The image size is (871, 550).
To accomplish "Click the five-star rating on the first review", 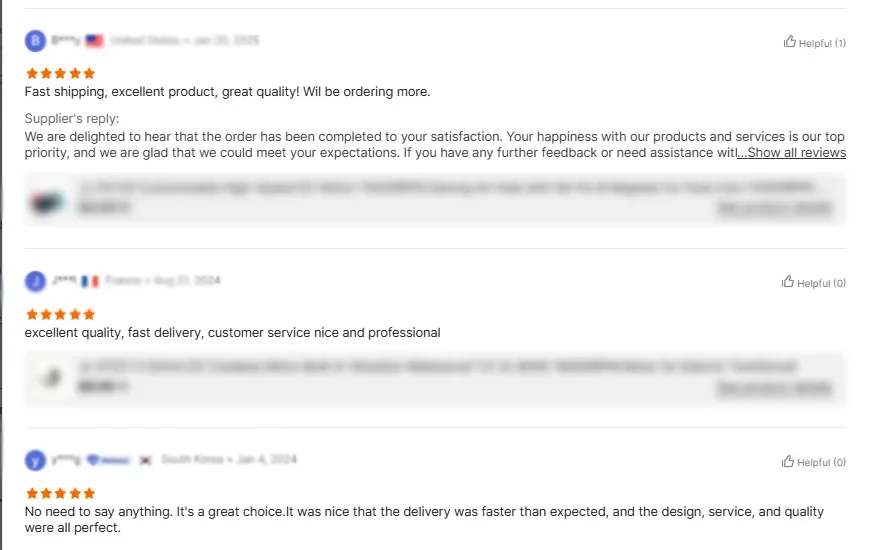I will (x=60, y=73).
